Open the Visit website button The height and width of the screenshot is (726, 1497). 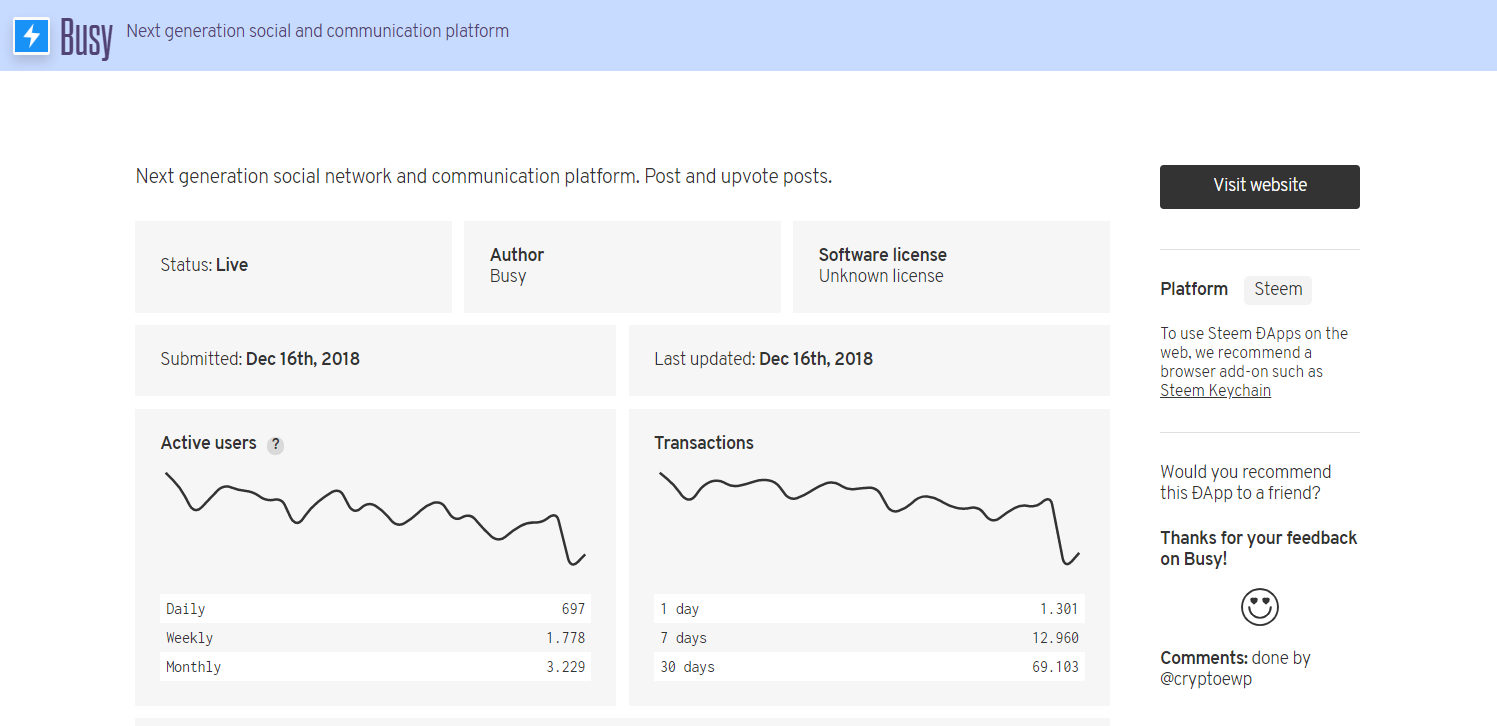click(x=1260, y=187)
